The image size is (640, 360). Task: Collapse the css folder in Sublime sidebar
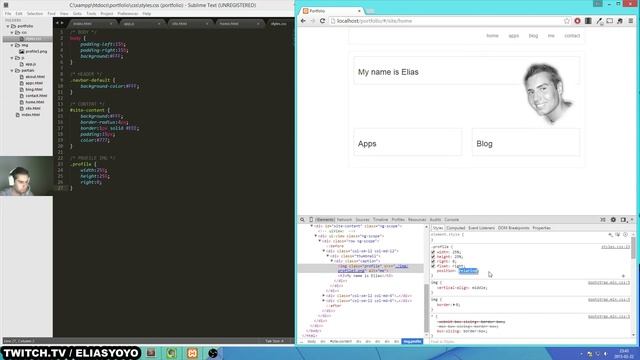(x=12, y=32)
